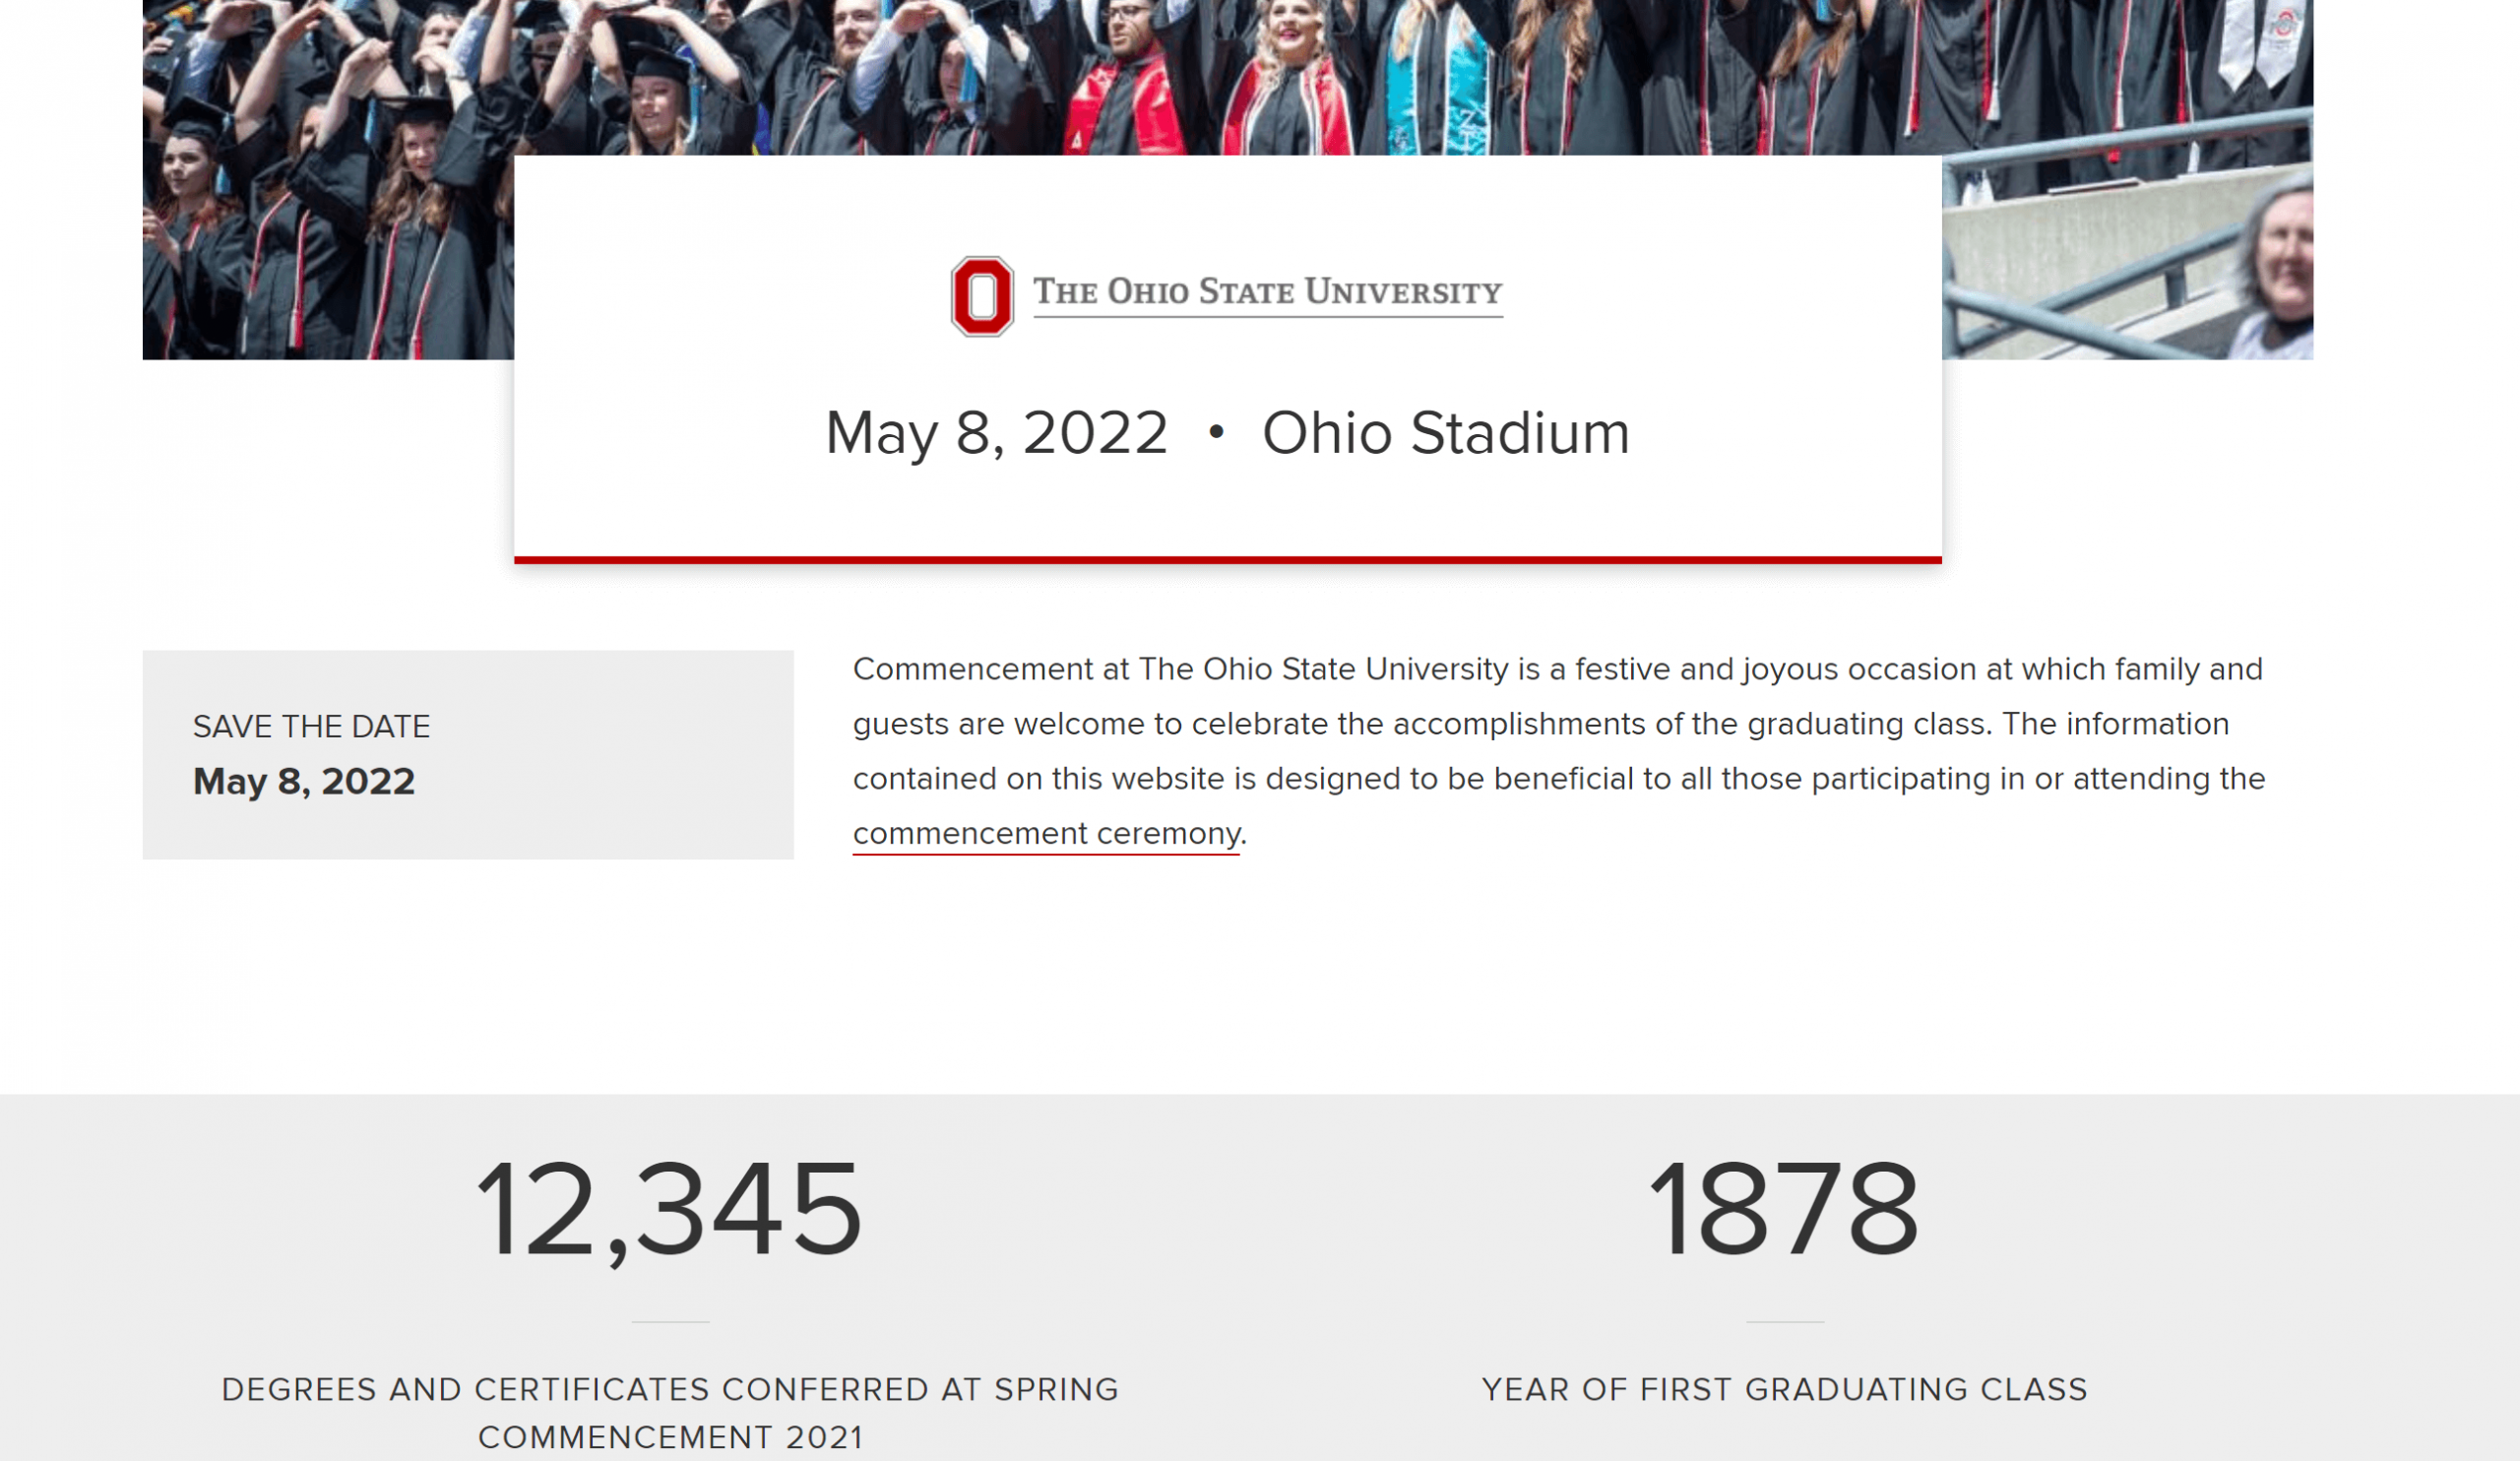Click the small divider under 1878
This screenshot has height=1461, width=2520.
coord(1785,1322)
